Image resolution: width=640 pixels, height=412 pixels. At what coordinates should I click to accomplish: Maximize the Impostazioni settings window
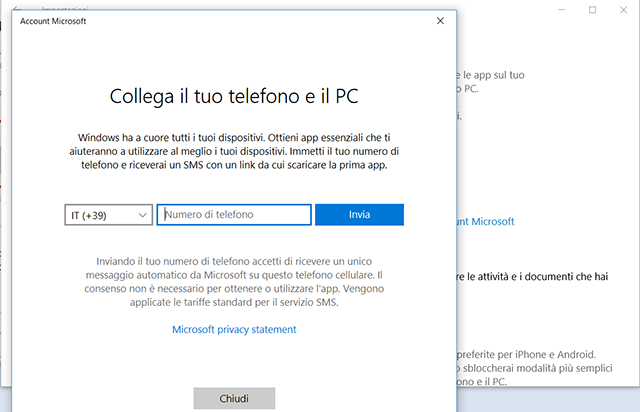(592, 9)
